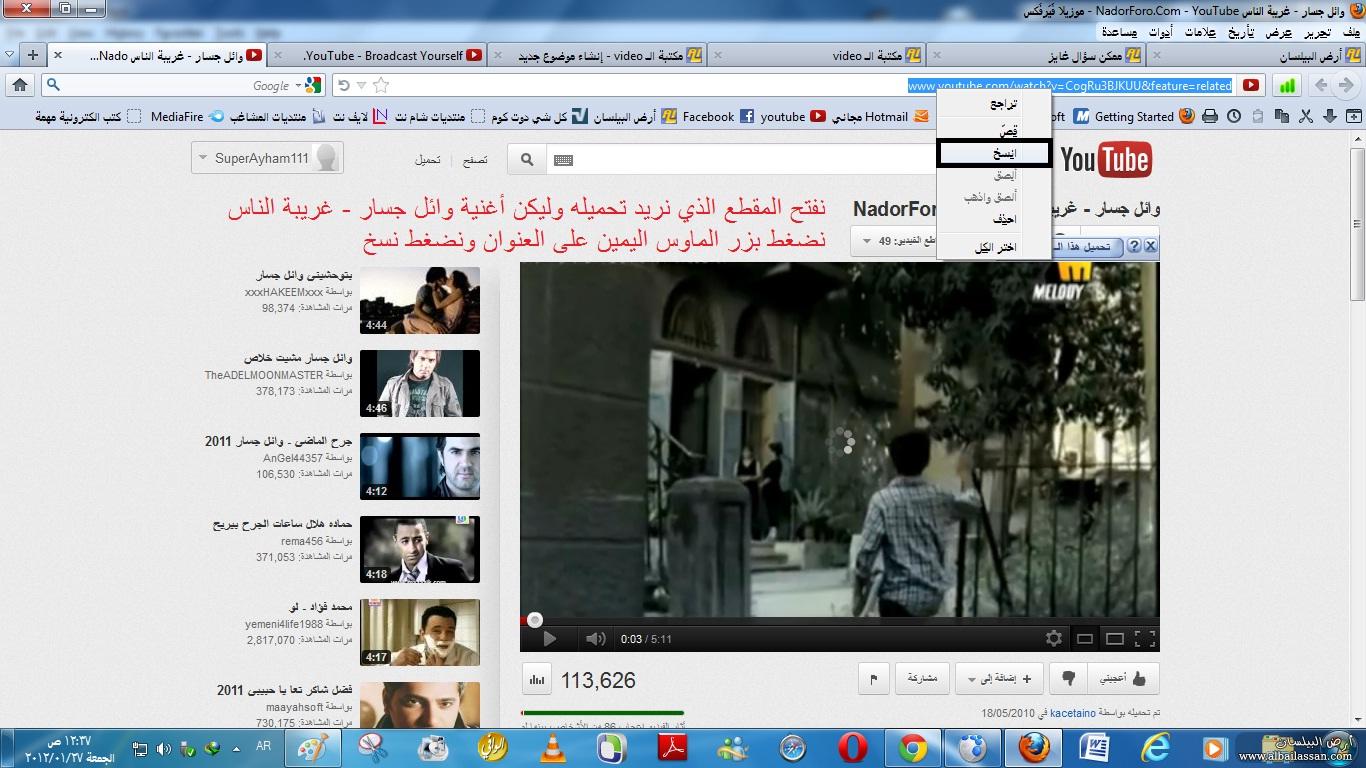Image resolution: width=1366 pixels, height=768 pixels.
Task: Open related video بتوحشيني وائل جسار thumbnail
Action: [420, 300]
